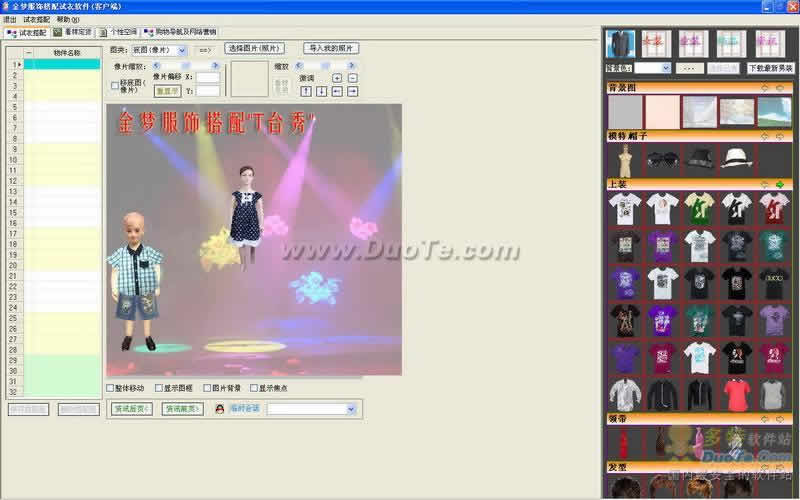Switch to the 购物导航及网络营销 tab

(x=180, y=32)
